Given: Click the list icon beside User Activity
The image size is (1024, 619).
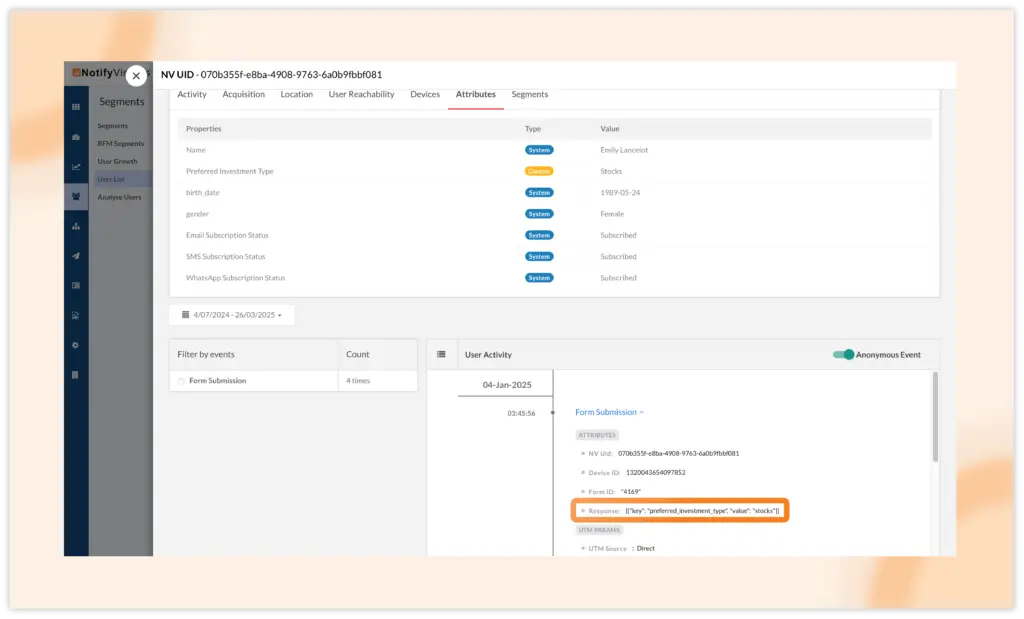Looking at the screenshot, I should point(442,354).
